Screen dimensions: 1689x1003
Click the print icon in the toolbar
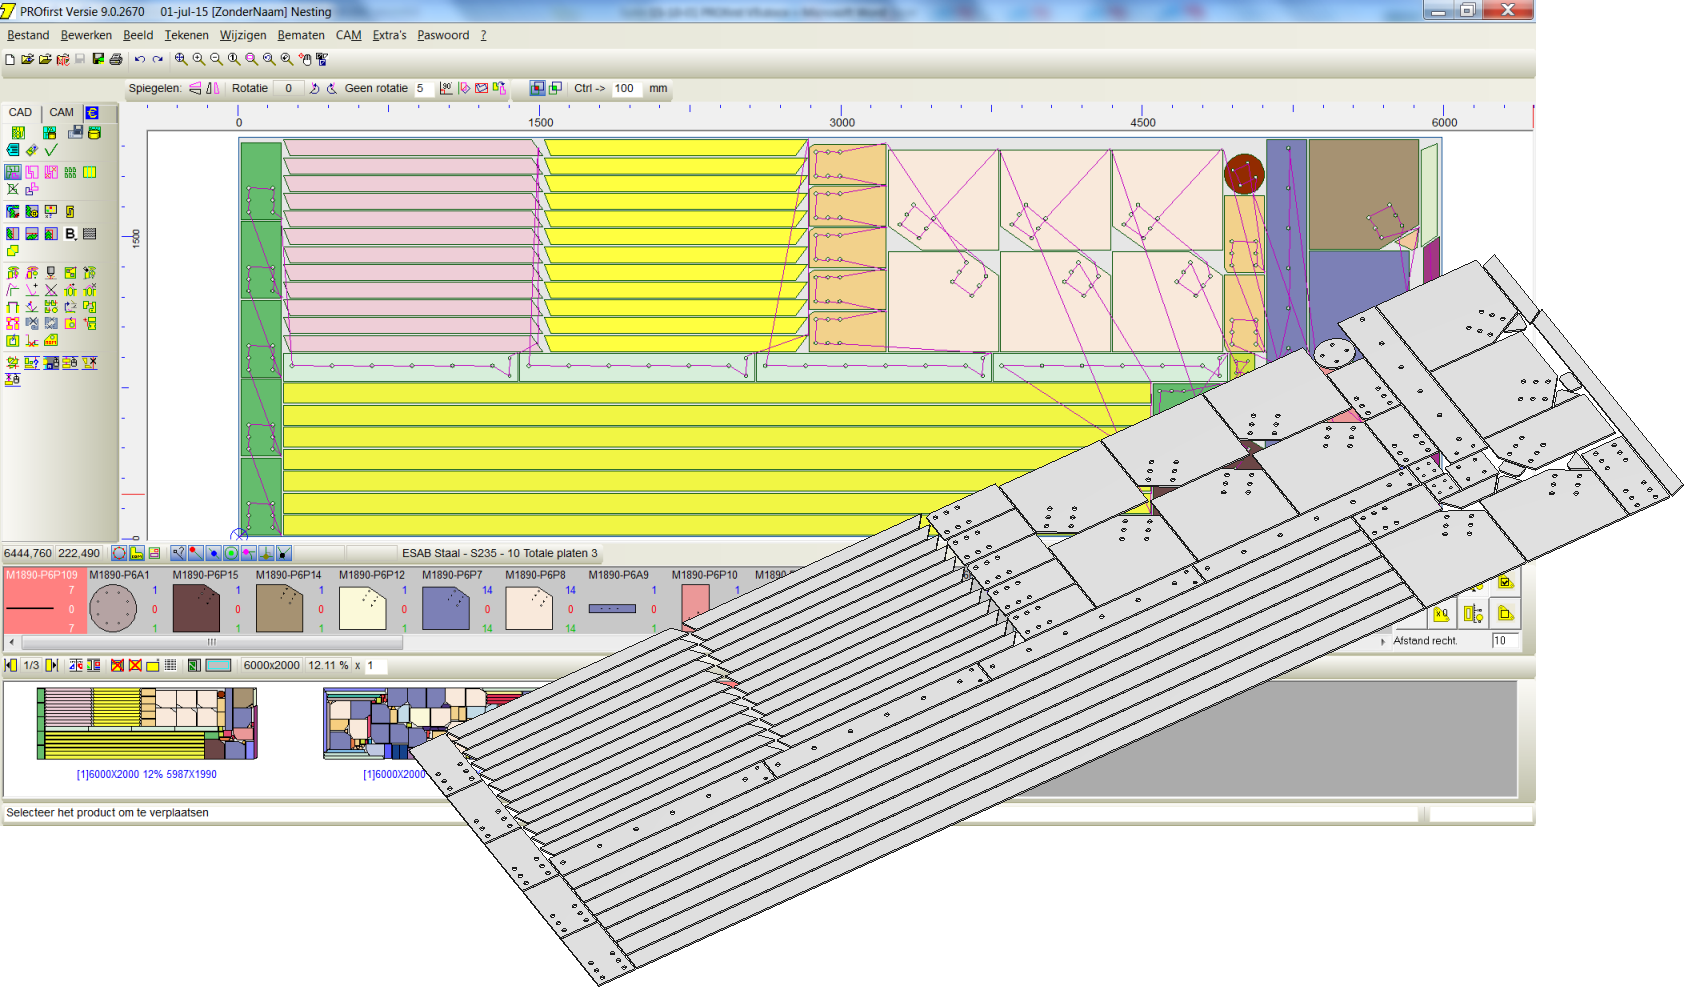point(116,60)
